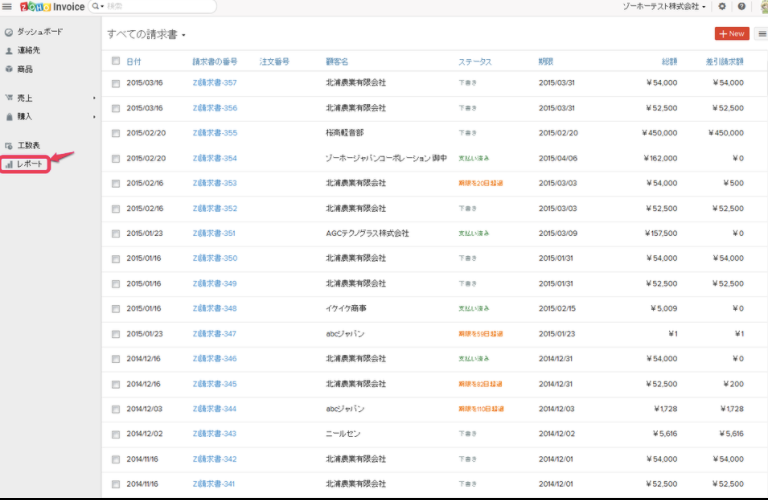Open the hamburger menu beside Zoho logo
The width and height of the screenshot is (768, 500).
coord(7,6)
